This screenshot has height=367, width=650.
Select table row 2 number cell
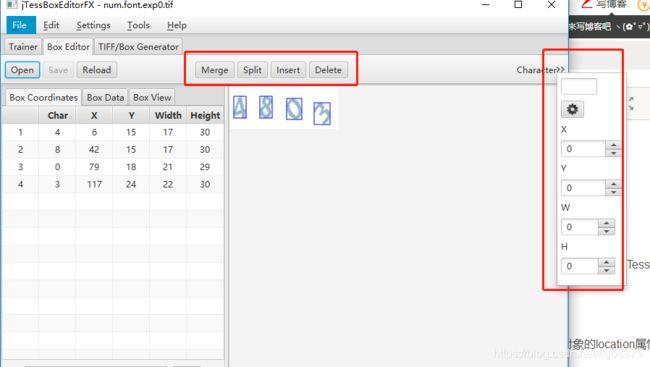(x=20, y=150)
